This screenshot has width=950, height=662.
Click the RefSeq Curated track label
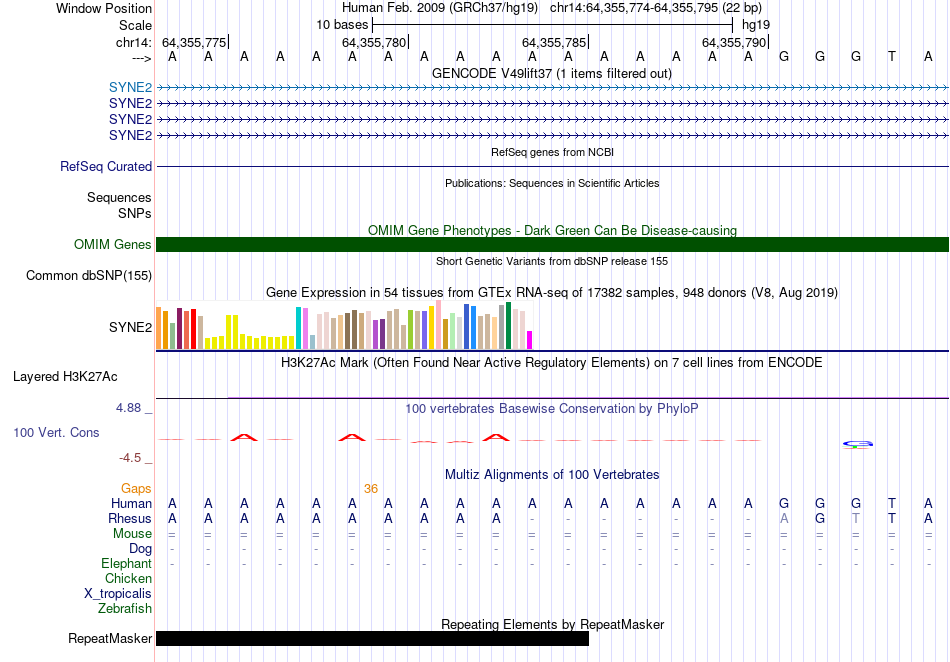click(106, 167)
